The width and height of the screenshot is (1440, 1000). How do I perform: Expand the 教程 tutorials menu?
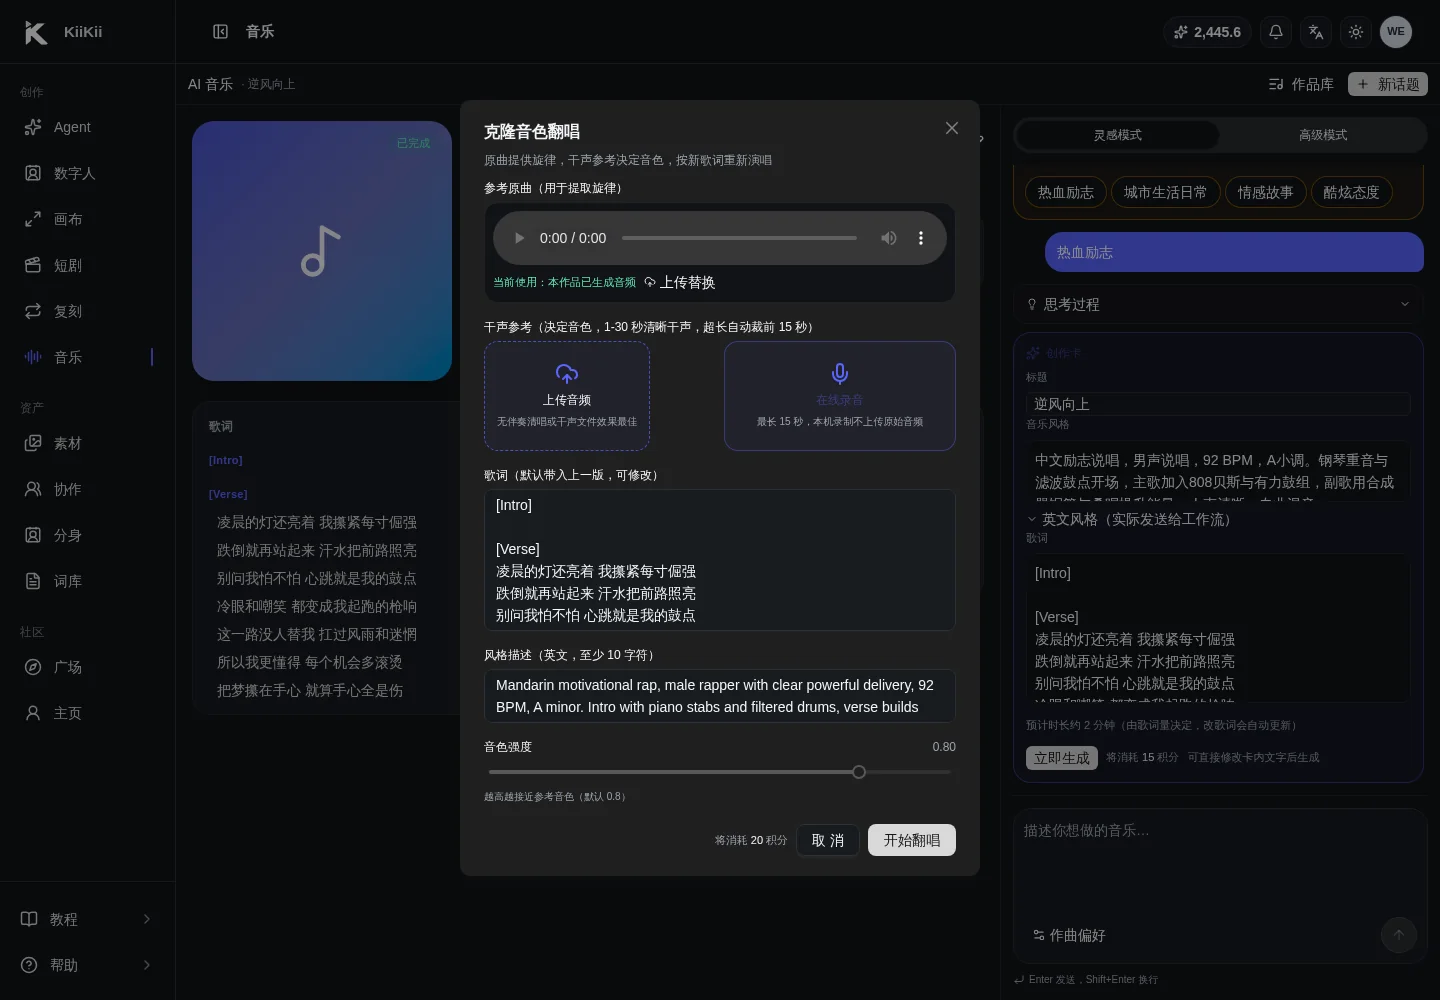(x=88, y=919)
